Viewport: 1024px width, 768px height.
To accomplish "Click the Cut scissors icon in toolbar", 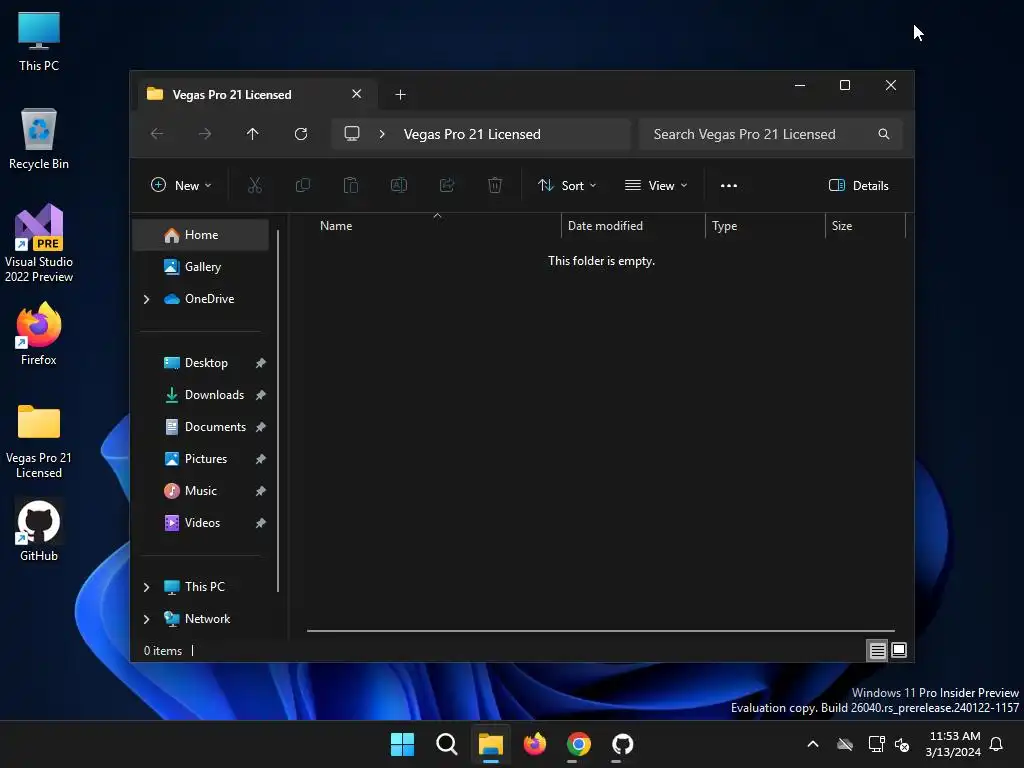I will (x=255, y=186).
